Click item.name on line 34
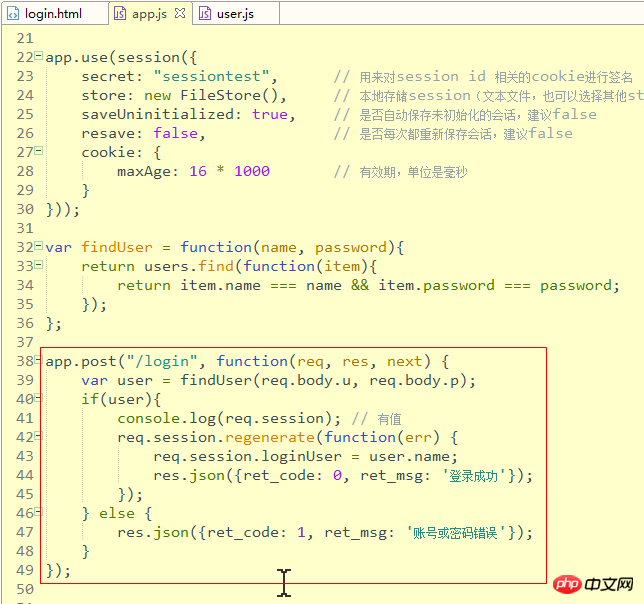This screenshot has height=604, width=644. tap(221, 285)
